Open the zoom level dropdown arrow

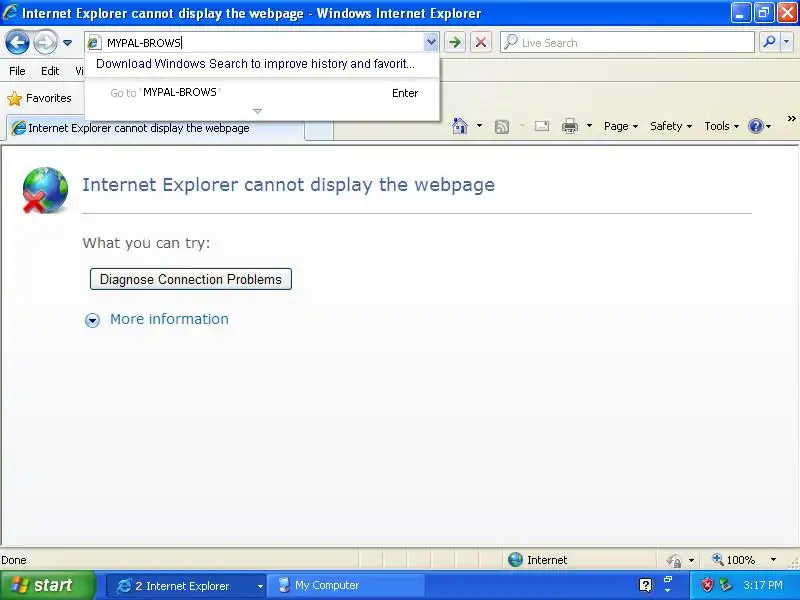tap(773, 560)
